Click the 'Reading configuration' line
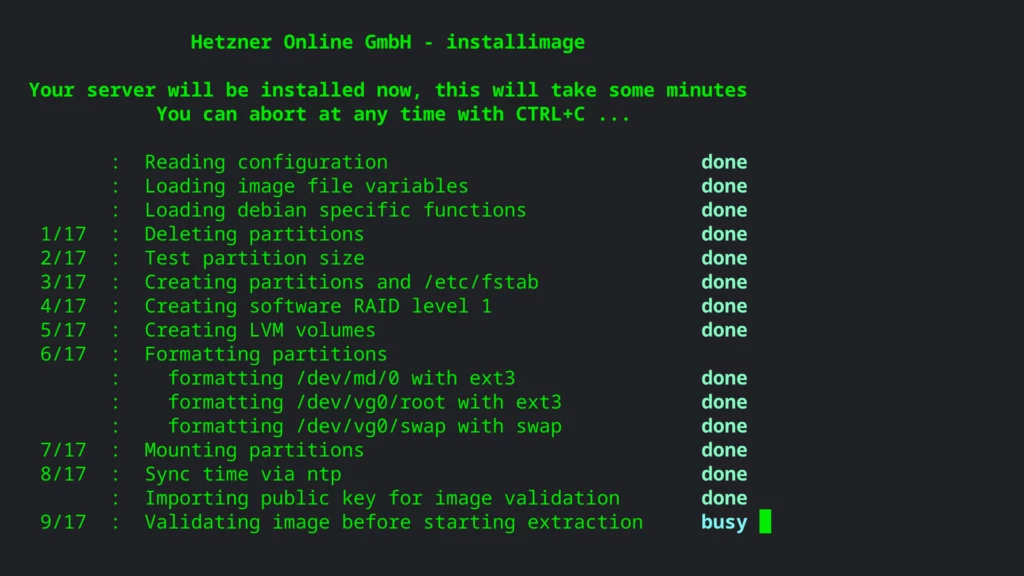This screenshot has height=576, width=1024. pyautogui.click(x=266, y=162)
